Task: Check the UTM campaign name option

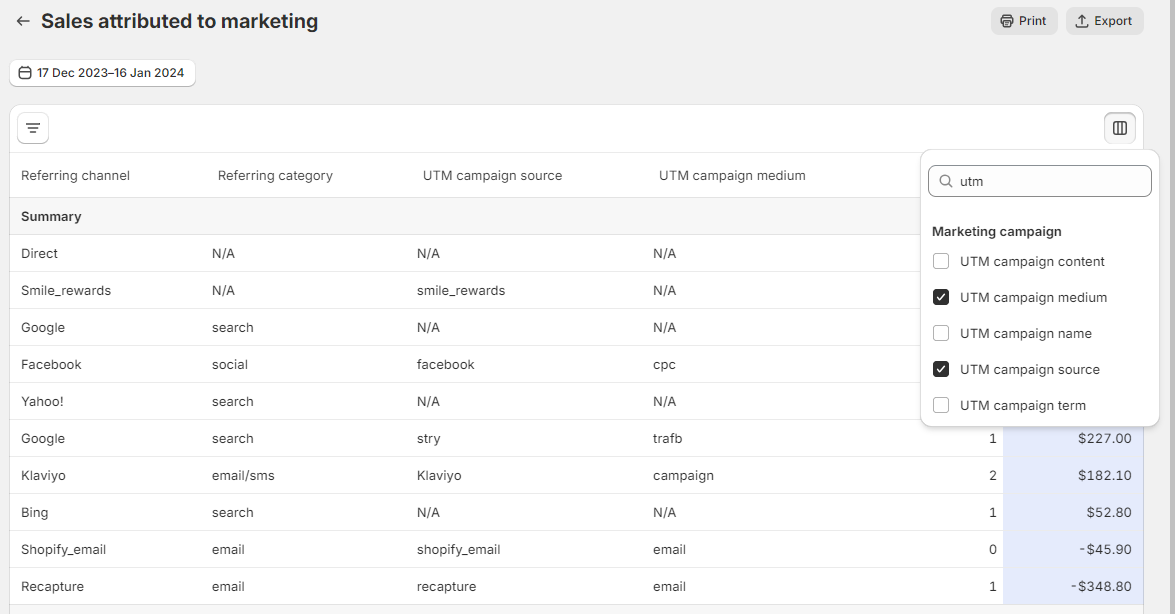Action: [x=941, y=333]
